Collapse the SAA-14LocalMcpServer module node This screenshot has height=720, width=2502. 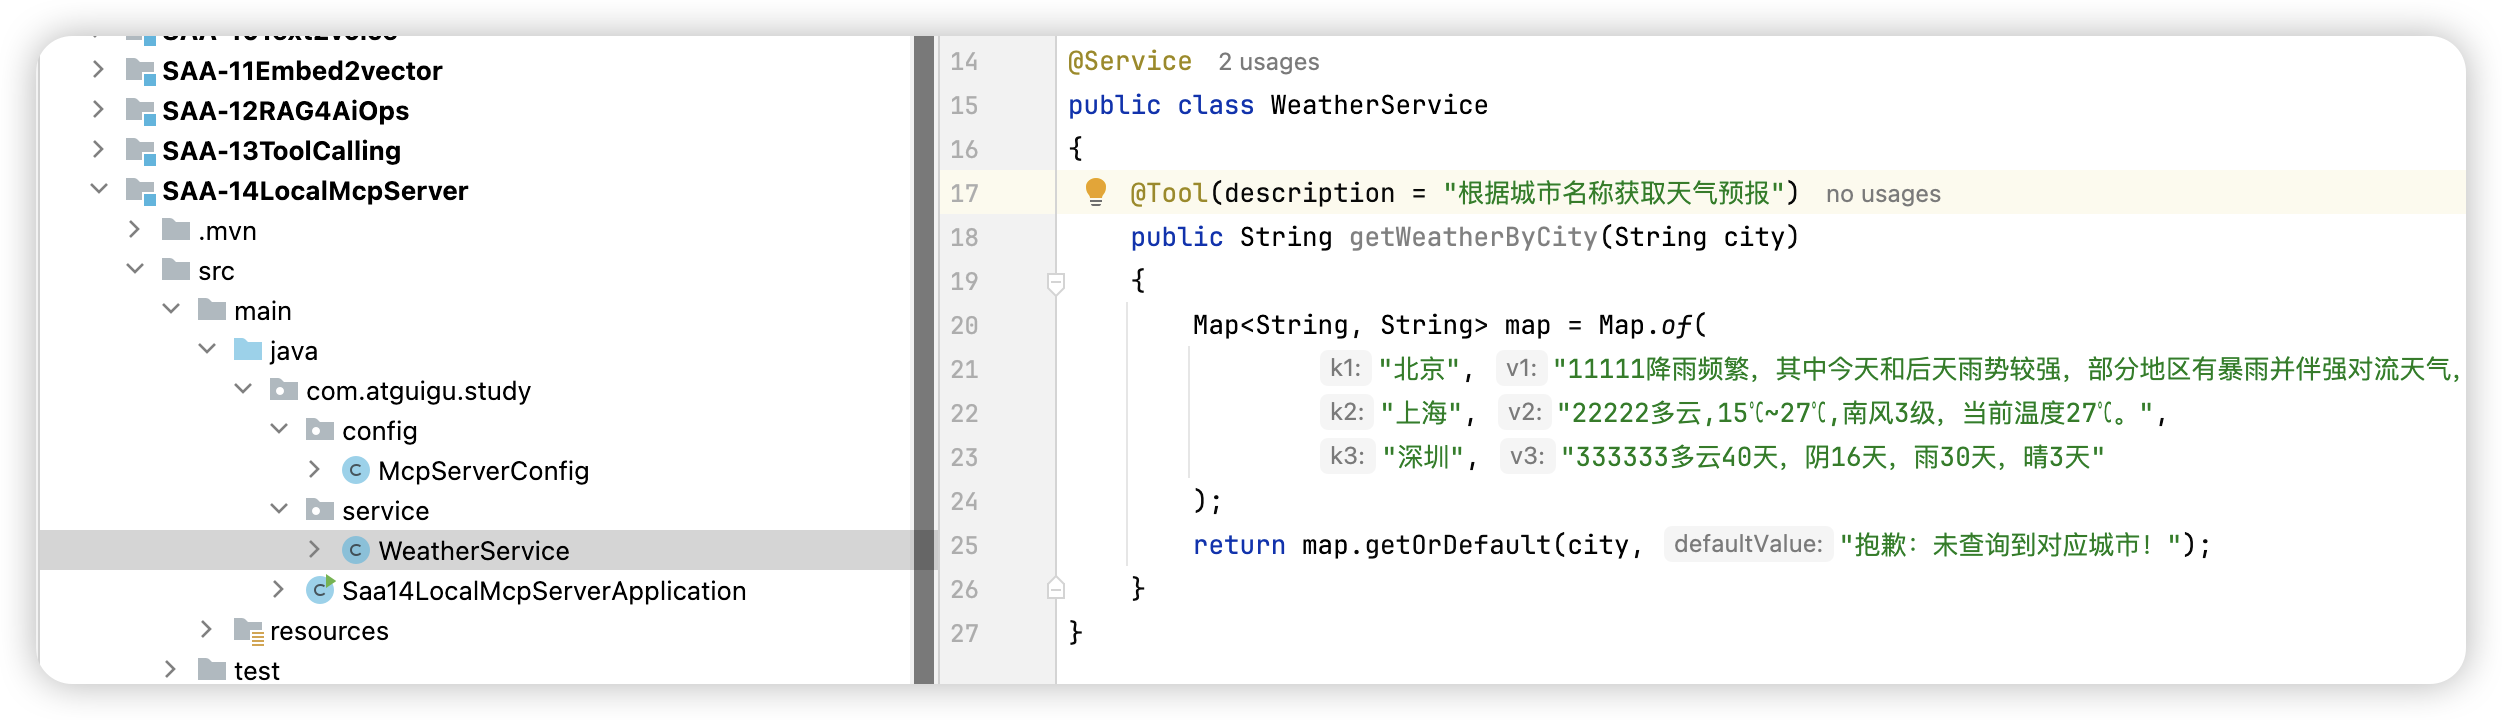coord(99,189)
